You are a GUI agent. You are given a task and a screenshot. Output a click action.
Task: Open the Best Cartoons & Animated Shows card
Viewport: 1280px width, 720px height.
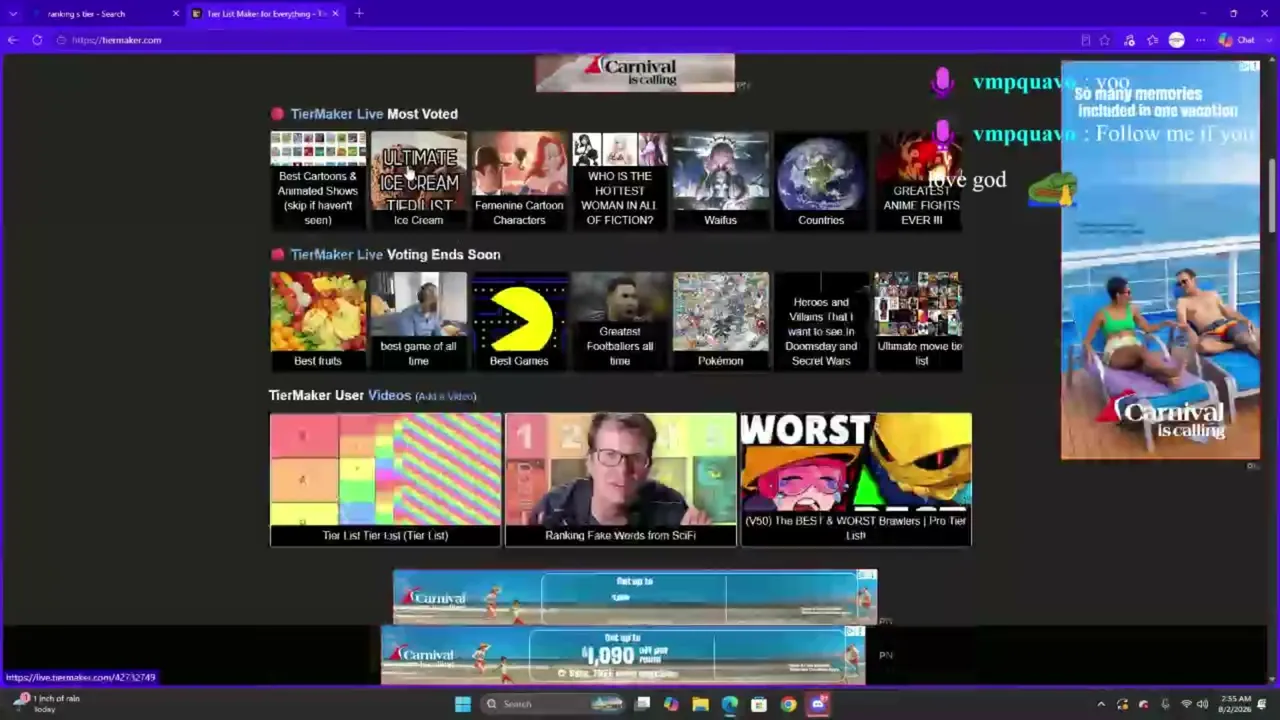pos(318,180)
